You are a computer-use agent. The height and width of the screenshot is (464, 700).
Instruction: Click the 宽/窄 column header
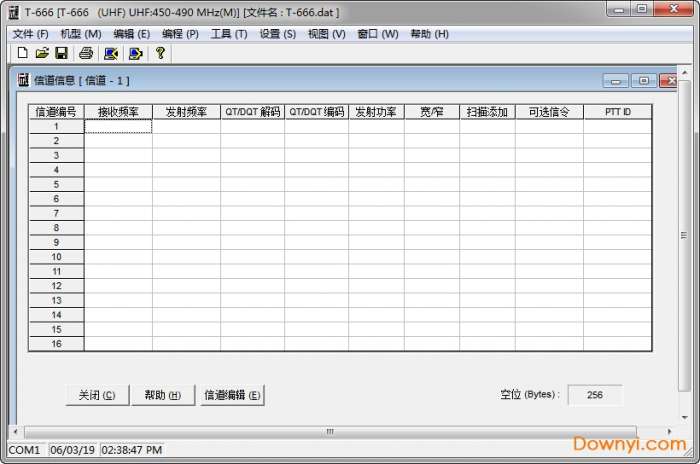coord(432,112)
